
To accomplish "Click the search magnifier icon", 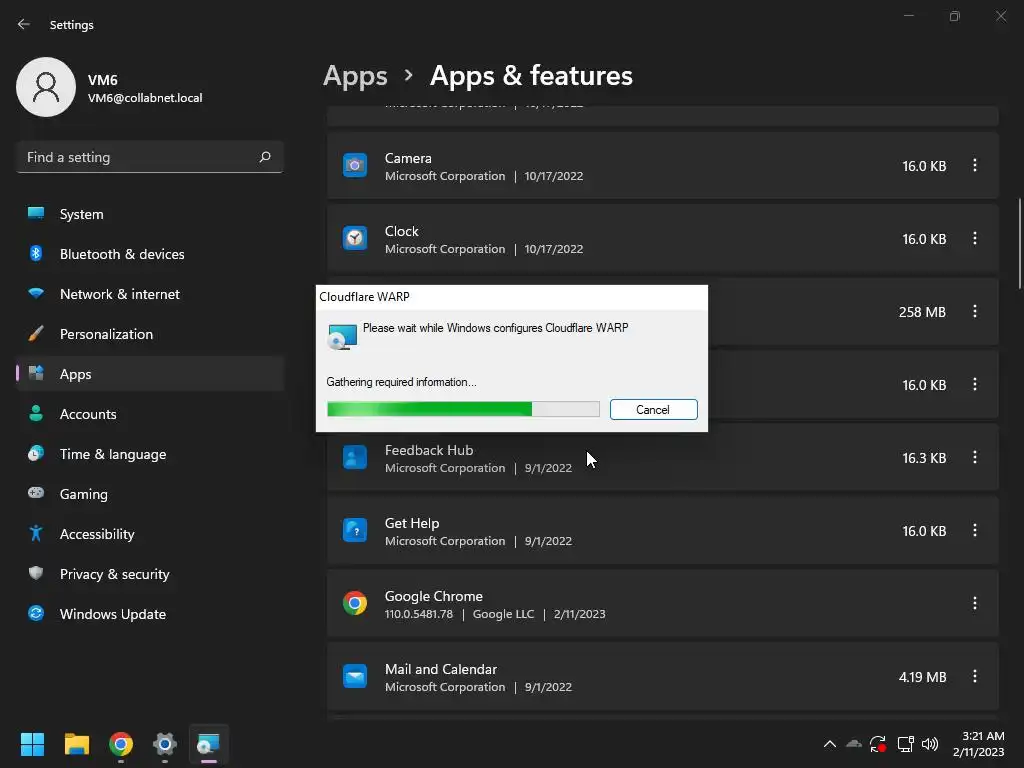I will coord(264,157).
